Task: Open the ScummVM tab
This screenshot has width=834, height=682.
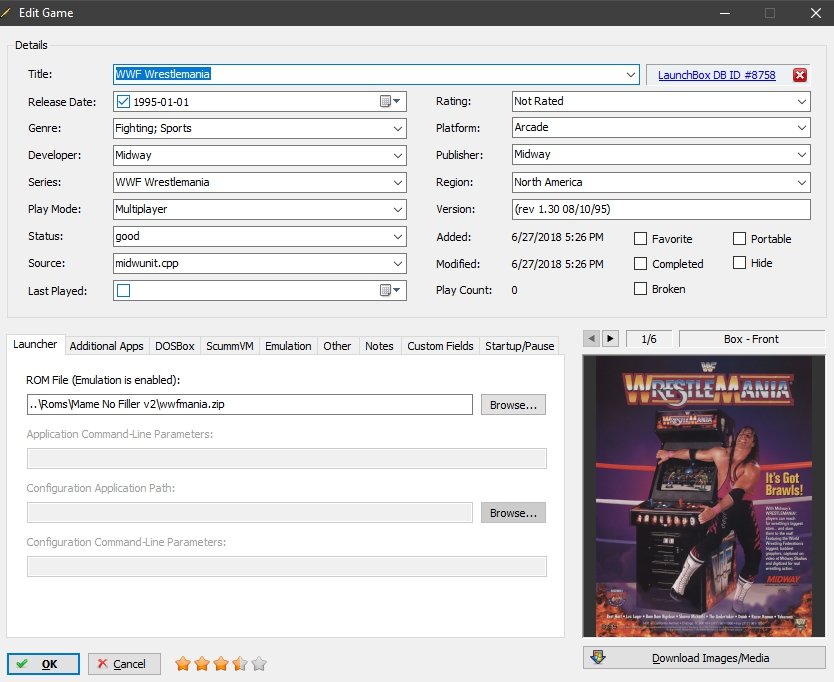Action: (x=230, y=346)
